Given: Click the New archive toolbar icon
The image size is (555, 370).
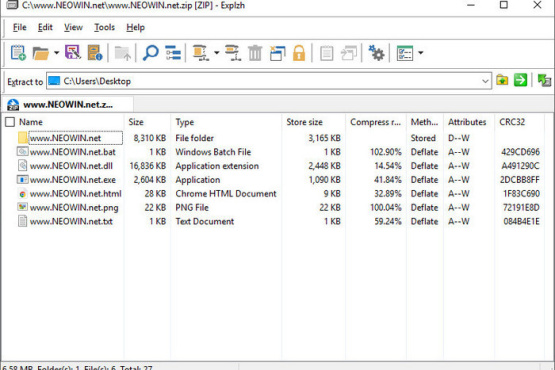Looking at the screenshot, I should (18, 53).
